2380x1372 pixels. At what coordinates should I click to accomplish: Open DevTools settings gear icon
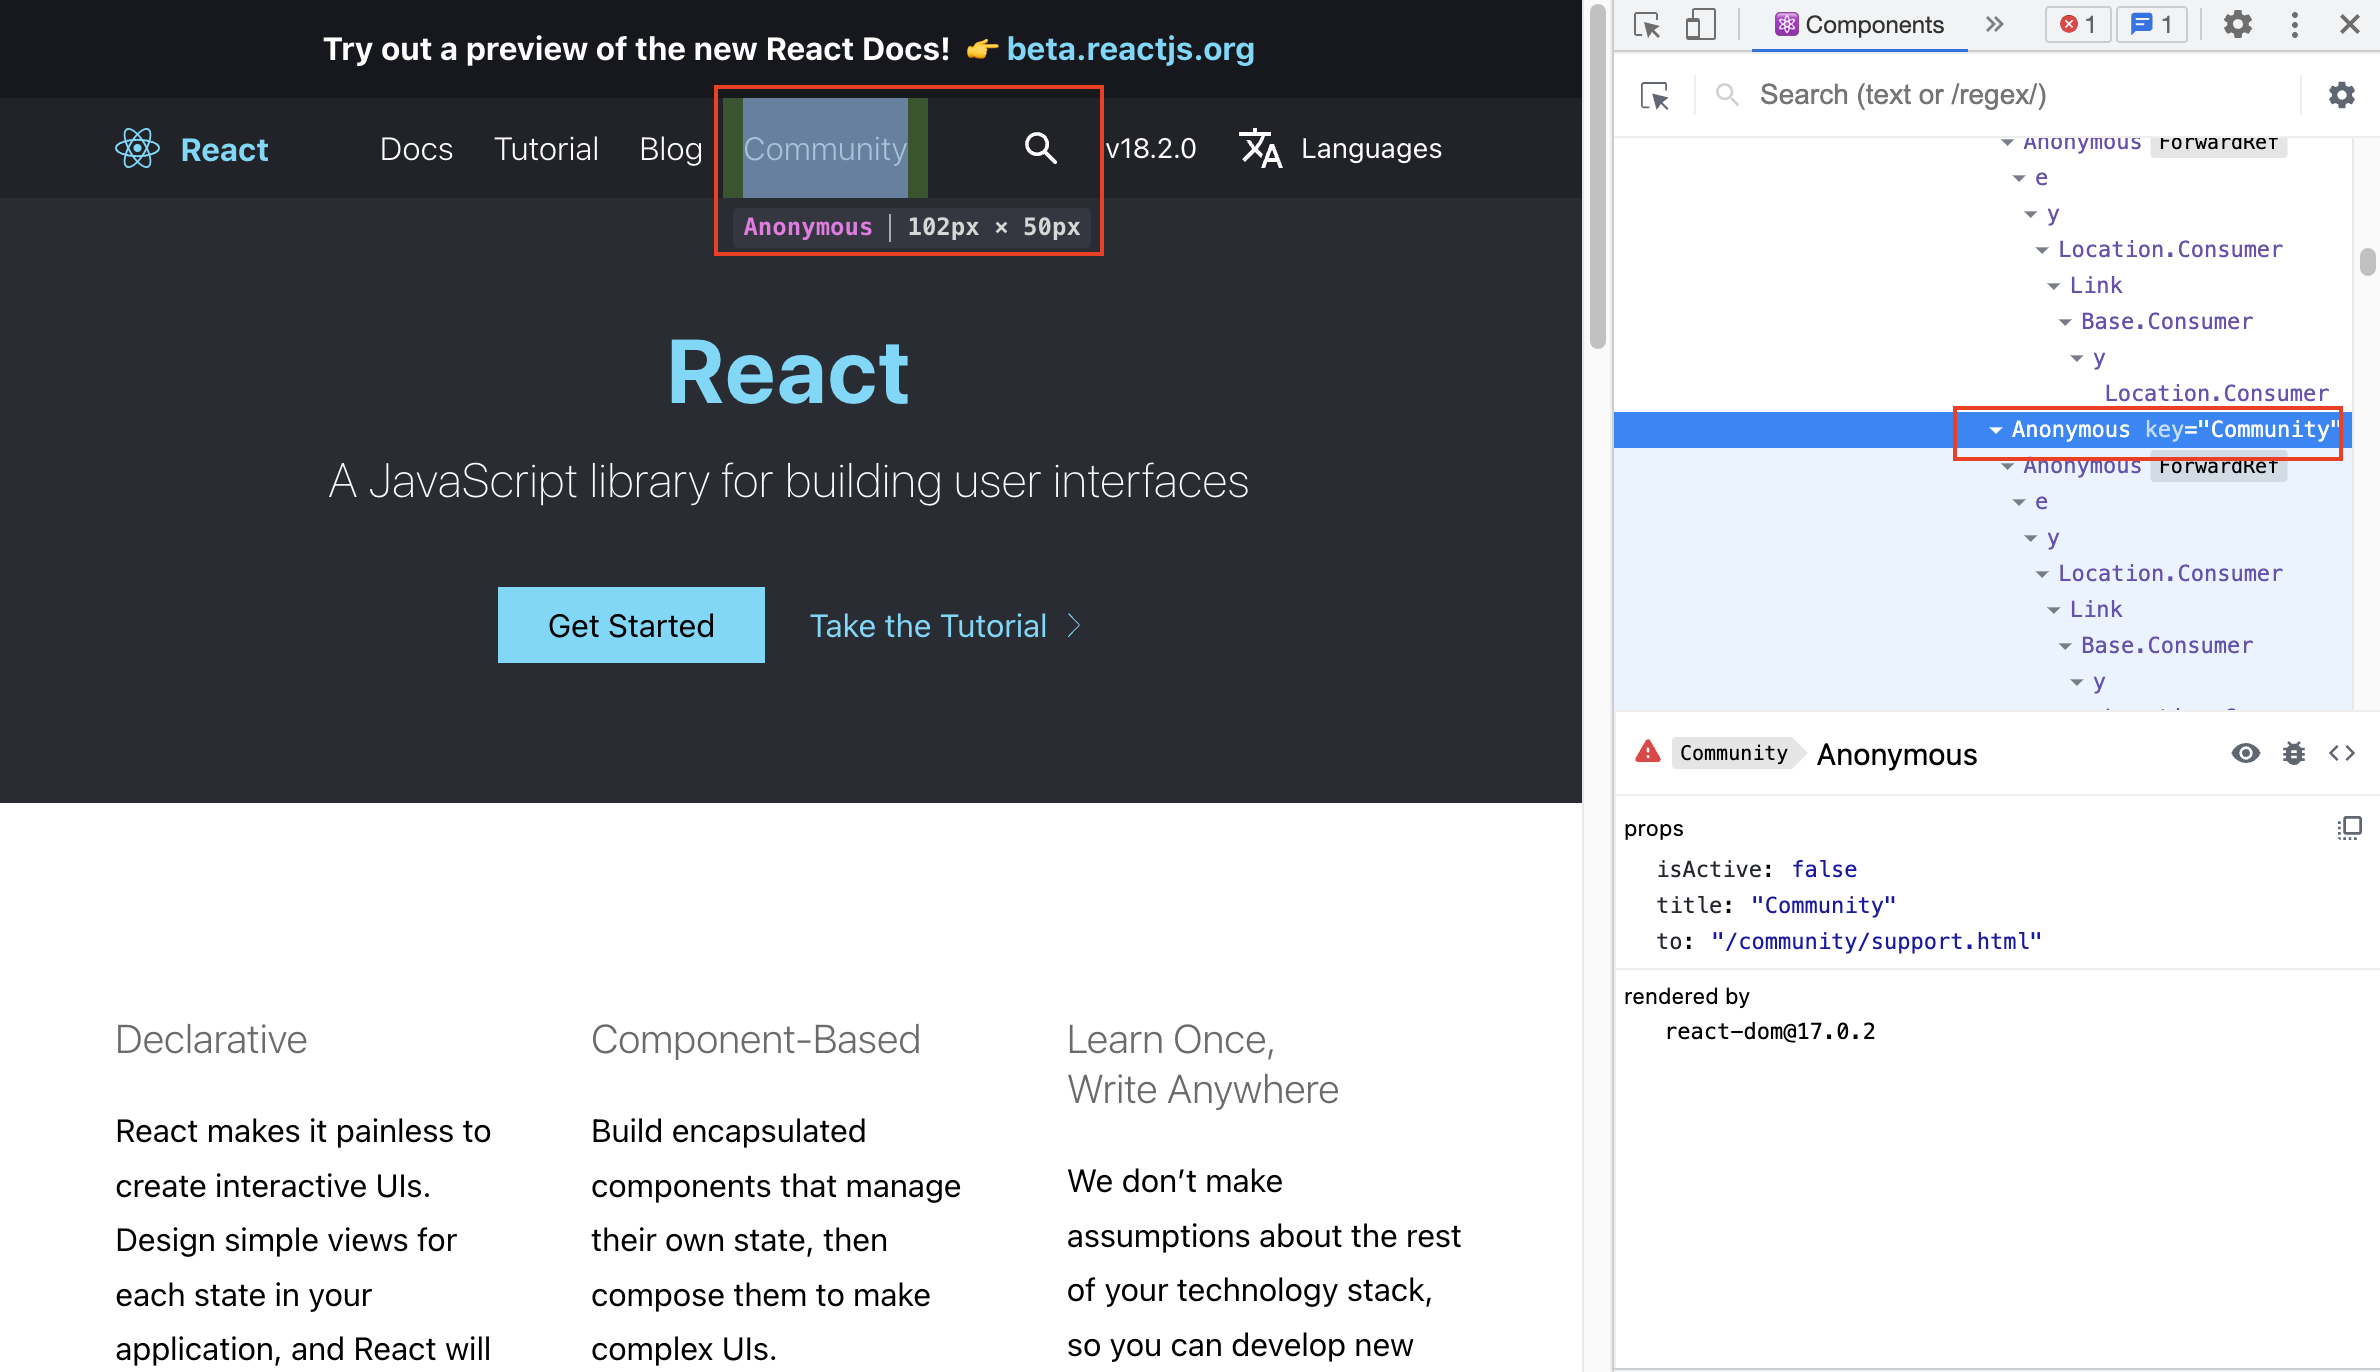pos(2238,25)
